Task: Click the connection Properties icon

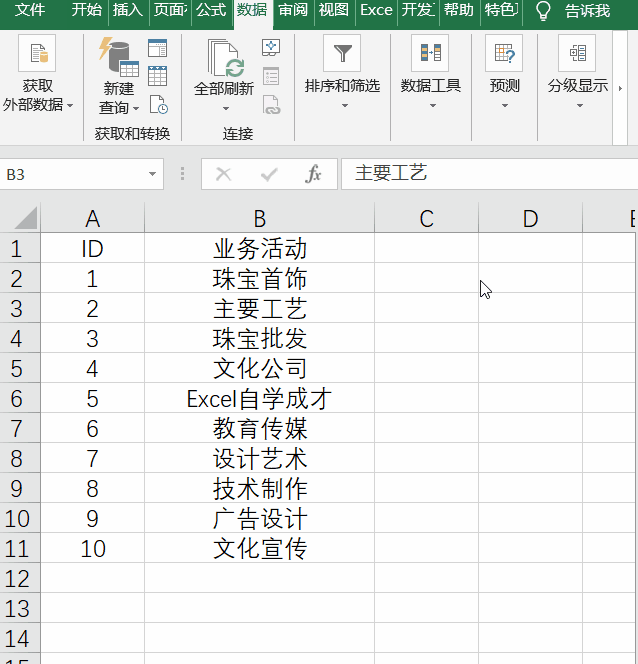Action: click(271, 77)
